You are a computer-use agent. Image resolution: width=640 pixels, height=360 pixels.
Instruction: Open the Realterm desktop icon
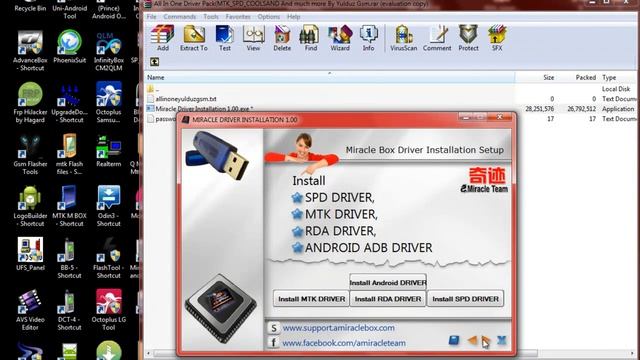(x=109, y=151)
